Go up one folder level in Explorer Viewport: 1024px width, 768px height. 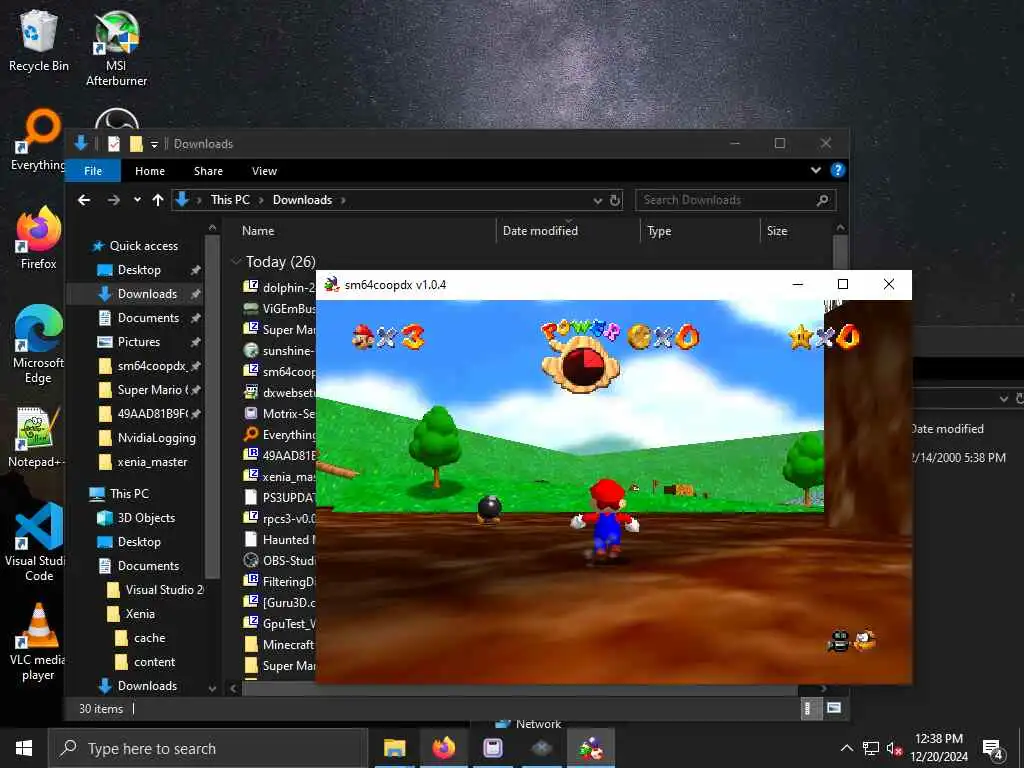pos(157,200)
